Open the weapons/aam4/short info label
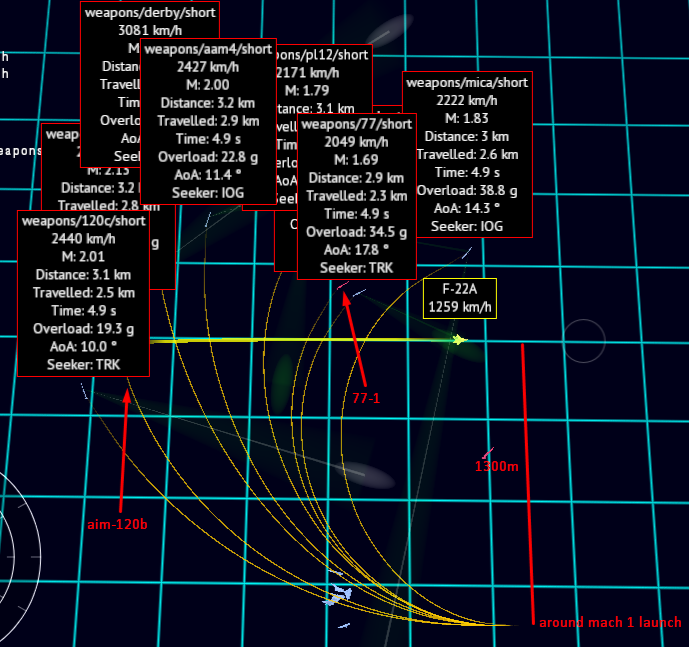The height and width of the screenshot is (647, 689). point(208,122)
